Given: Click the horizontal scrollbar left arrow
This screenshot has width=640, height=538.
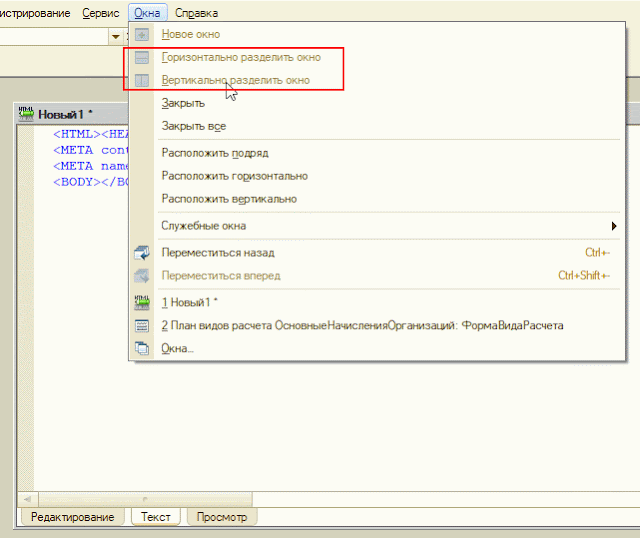Looking at the screenshot, I should (28, 499).
